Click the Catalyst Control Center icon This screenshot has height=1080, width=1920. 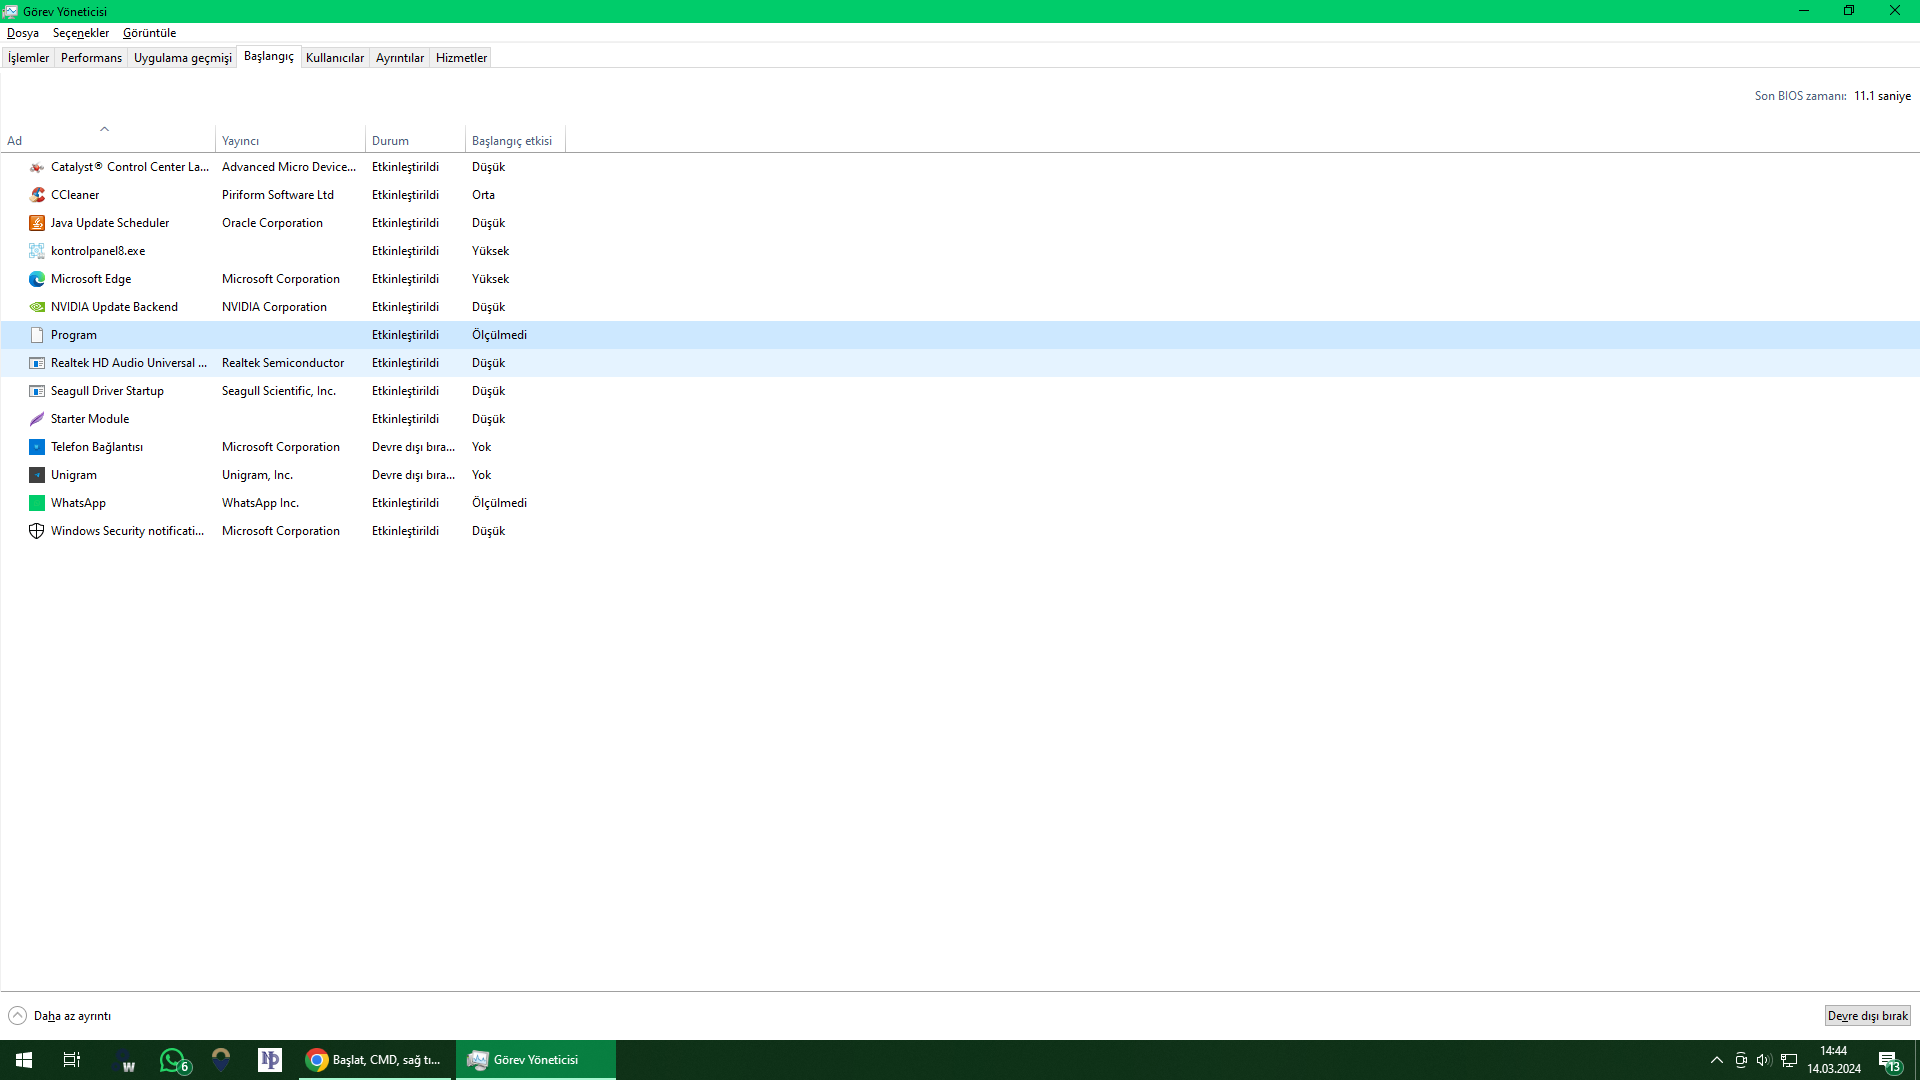point(37,167)
